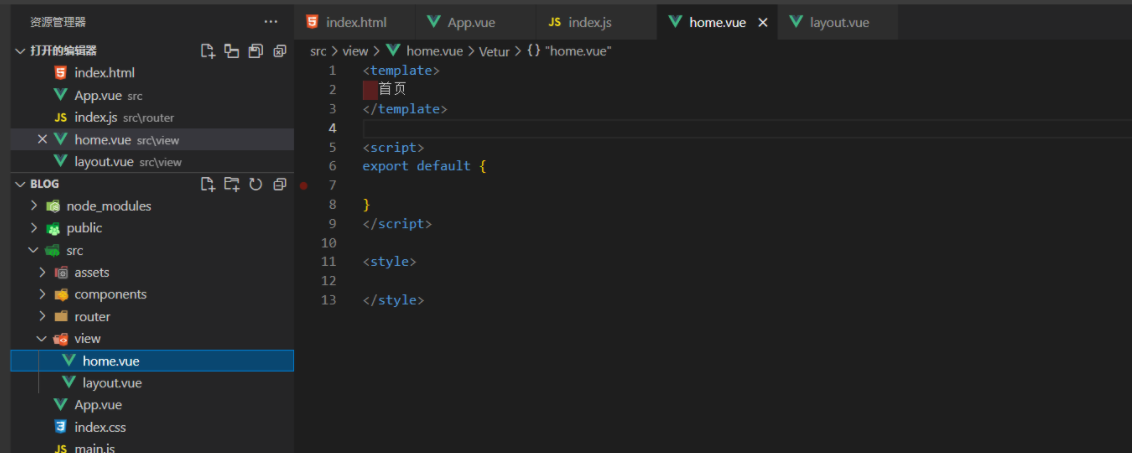Click the view folder icon
The height and width of the screenshot is (453, 1138).
(x=61, y=339)
